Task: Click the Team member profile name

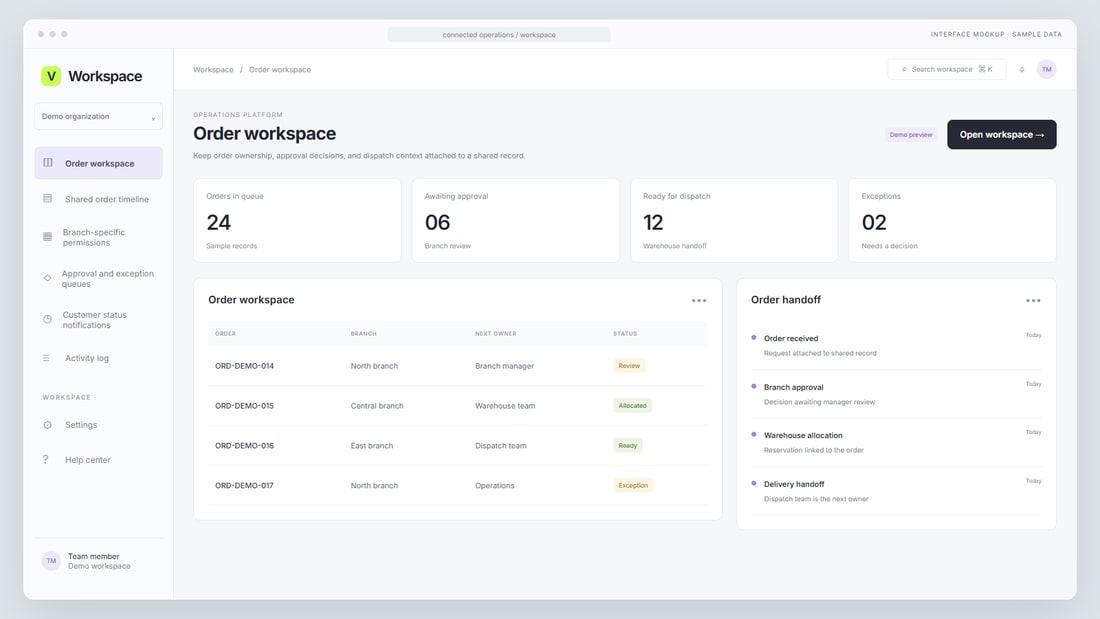Action: coord(93,556)
